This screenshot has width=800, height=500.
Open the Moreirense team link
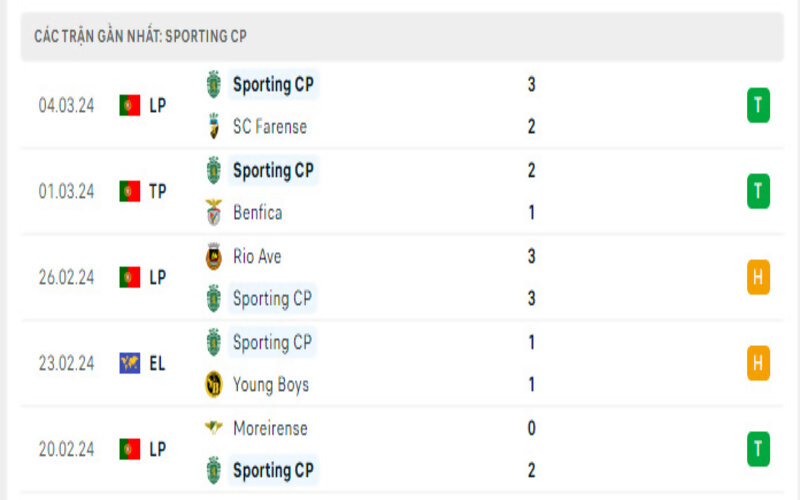point(270,428)
